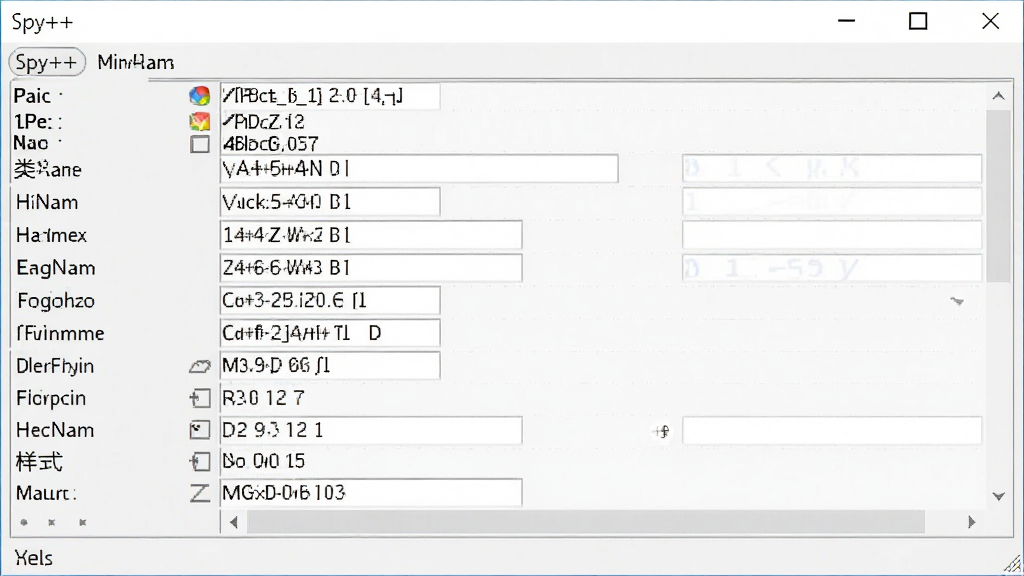This screenshot has height=576, width=1024.
Task: Open the MinHam menu item
Action: tap(136, 63)
